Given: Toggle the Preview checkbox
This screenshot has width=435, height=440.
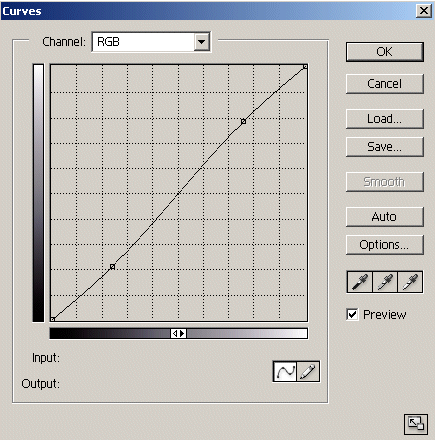Looking at the screenshot, I should pos(352,314).
